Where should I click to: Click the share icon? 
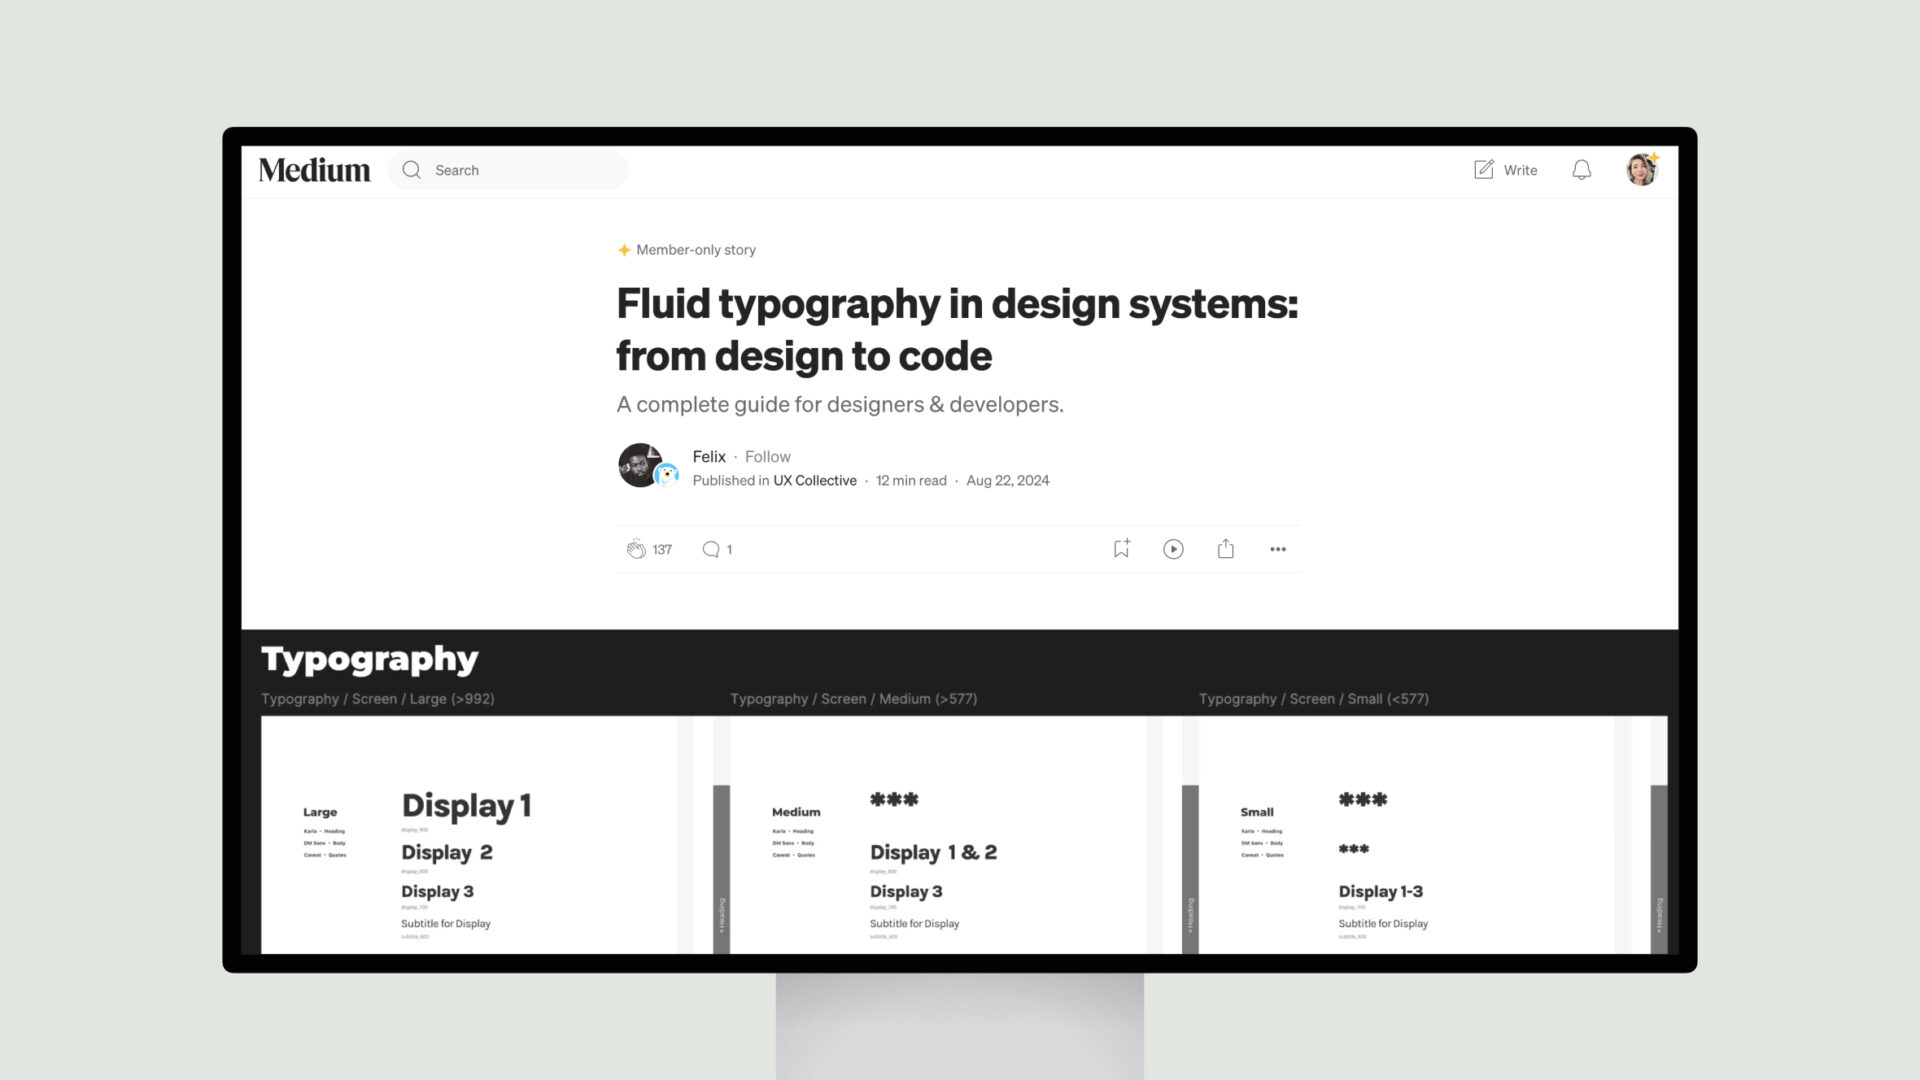point(1225,549)
